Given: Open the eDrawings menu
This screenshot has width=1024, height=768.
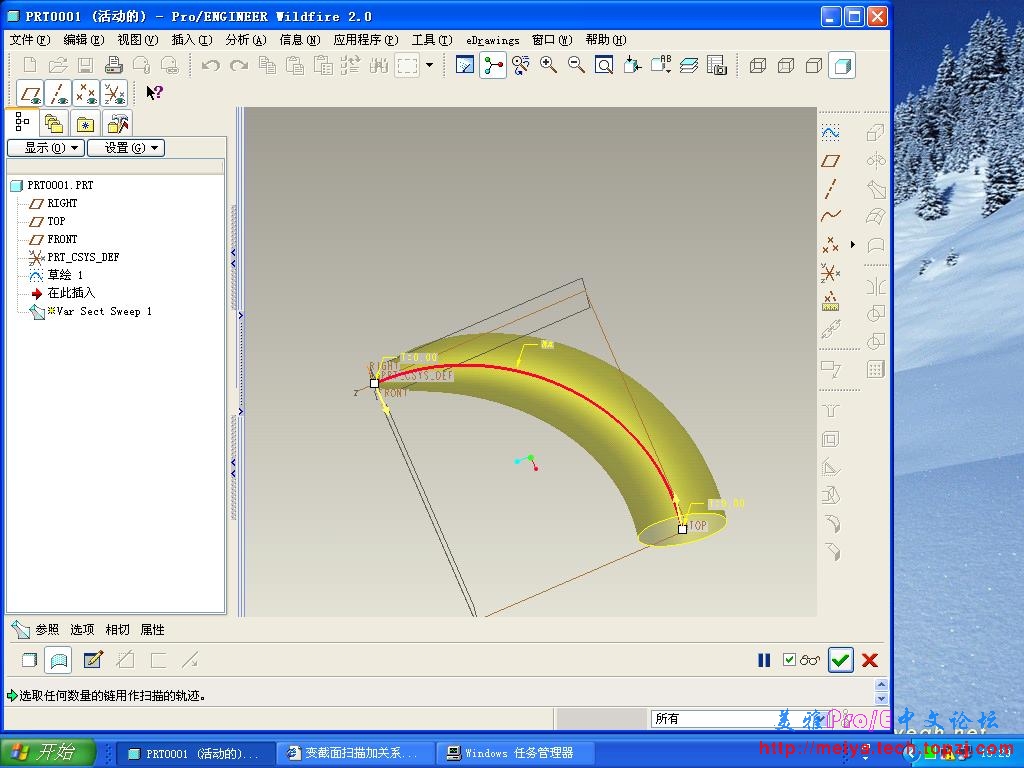Looking at the screenshot, I should coord(492,40).
